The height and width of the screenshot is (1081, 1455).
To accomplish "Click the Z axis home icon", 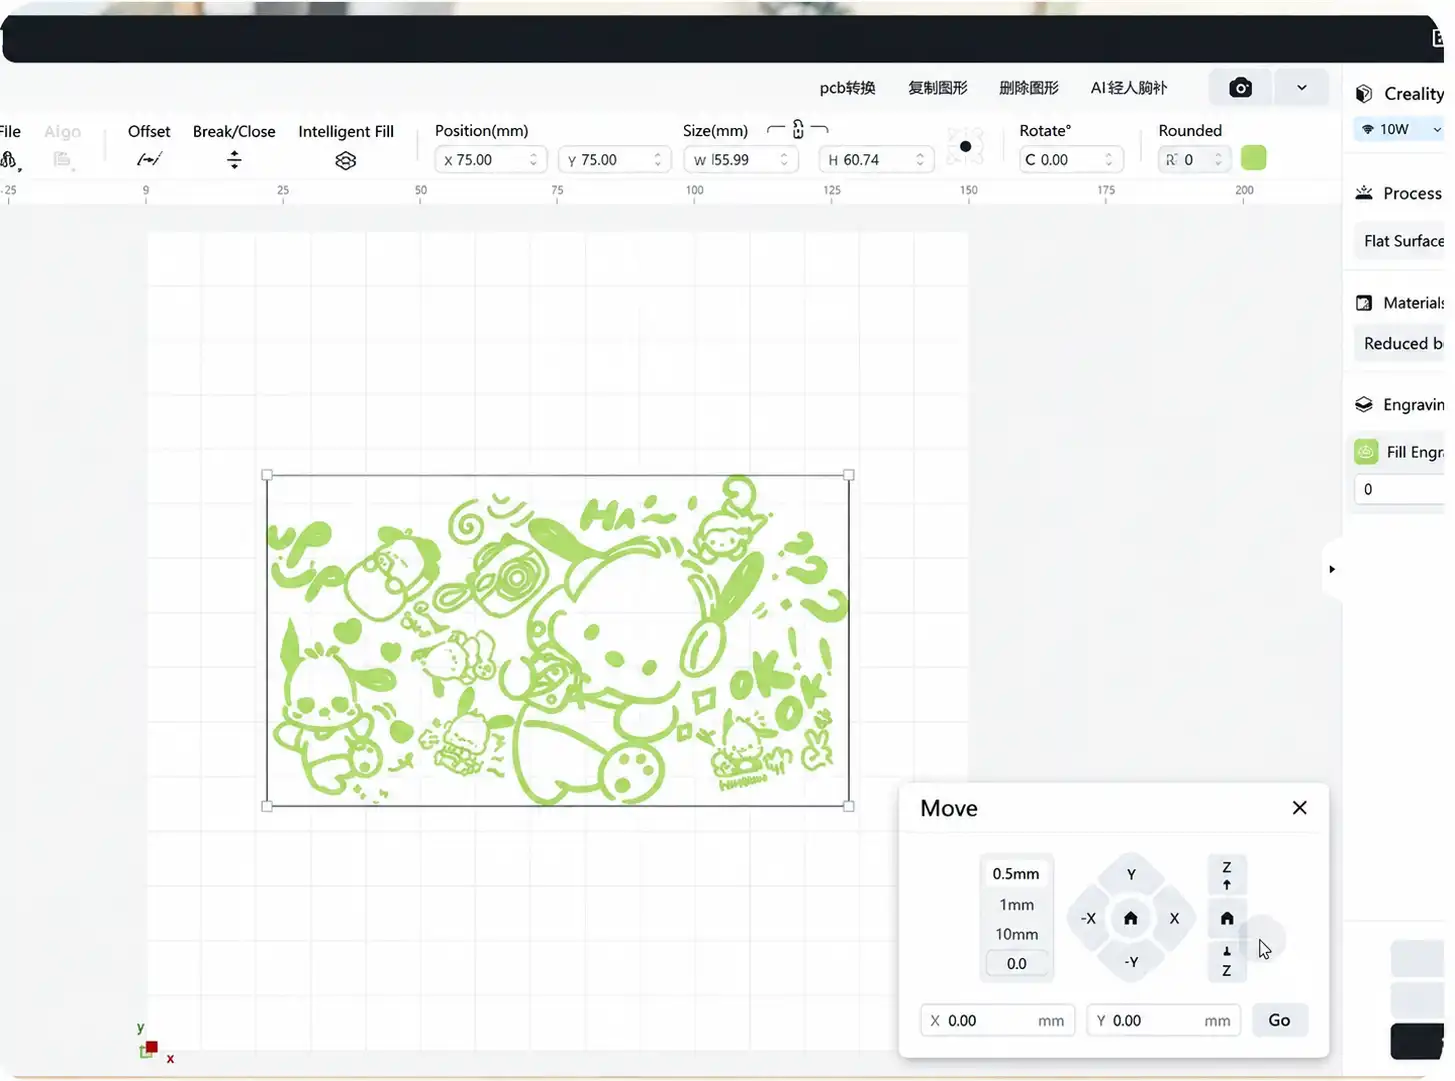I will click(x=1227, y=918).
